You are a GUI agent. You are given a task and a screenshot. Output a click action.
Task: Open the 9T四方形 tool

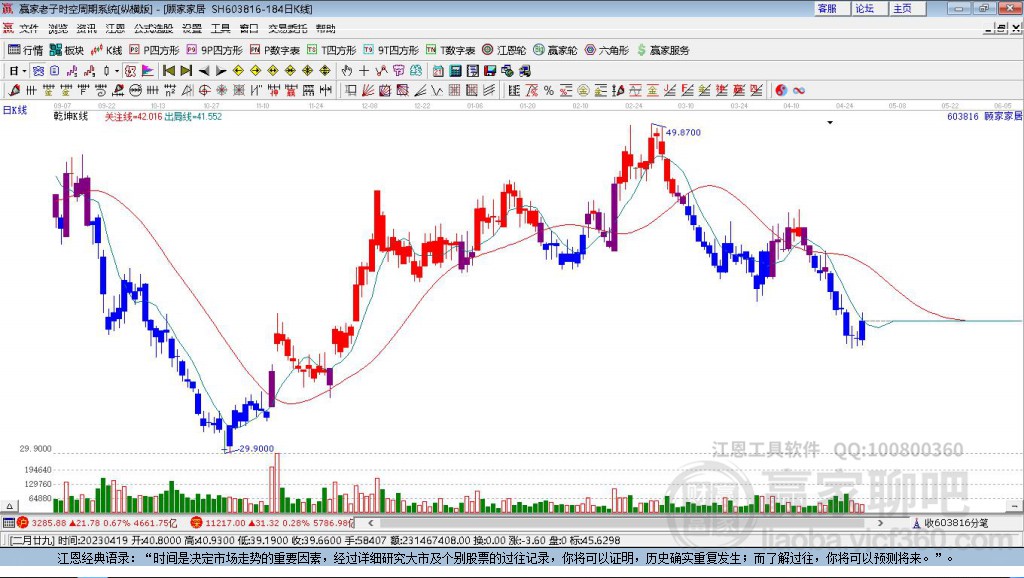[x=391, y=50]
